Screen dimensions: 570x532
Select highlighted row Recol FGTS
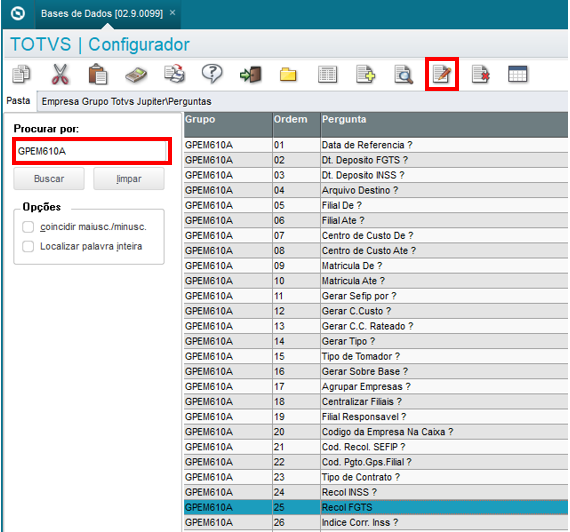[x=376, y=507]
